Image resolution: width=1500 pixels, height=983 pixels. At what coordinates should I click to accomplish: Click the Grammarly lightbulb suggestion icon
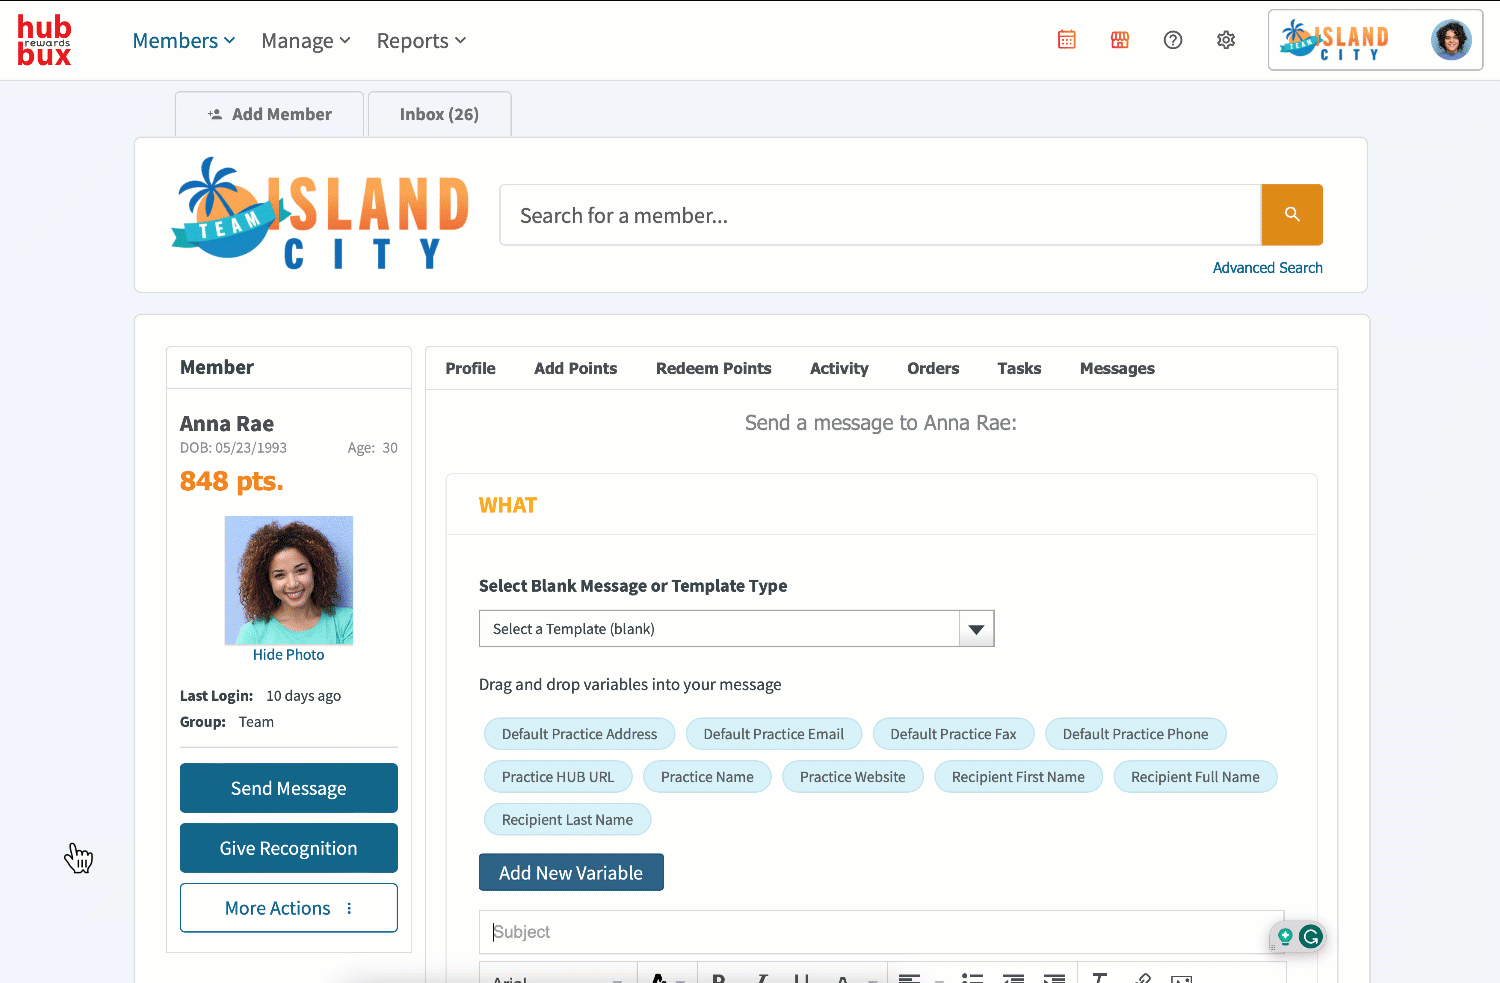pyautogui.click(x=1285, y=937)
